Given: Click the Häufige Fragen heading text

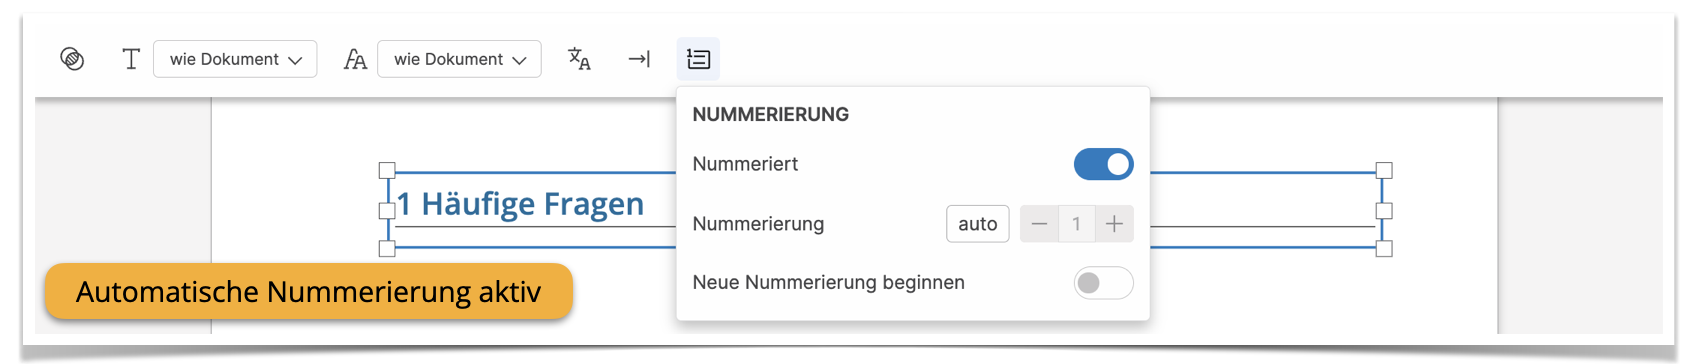Looking at the screenshot, I should 532,204.
